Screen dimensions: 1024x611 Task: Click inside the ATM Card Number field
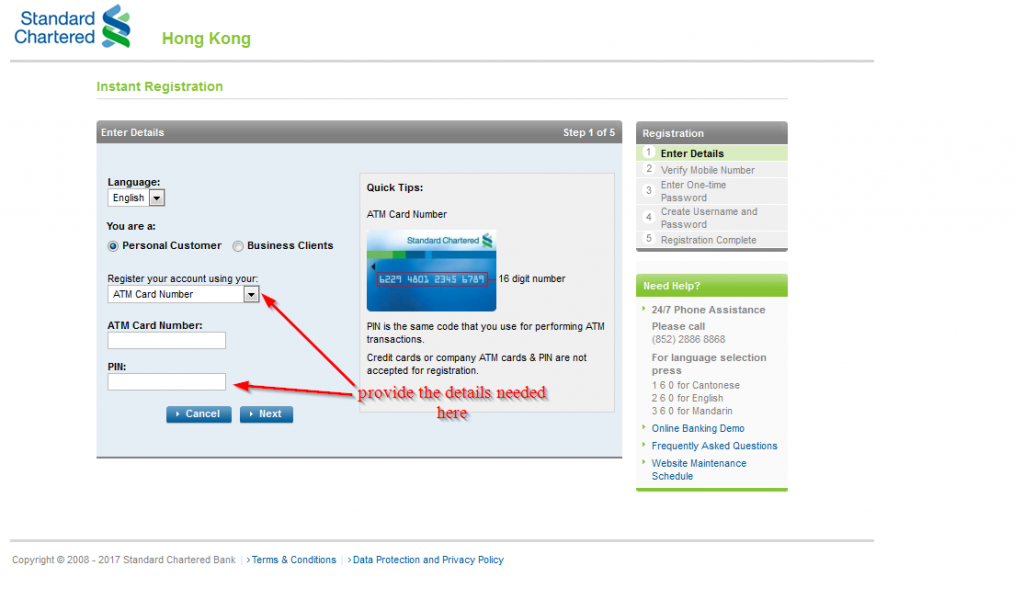click(x=166, y=340)
